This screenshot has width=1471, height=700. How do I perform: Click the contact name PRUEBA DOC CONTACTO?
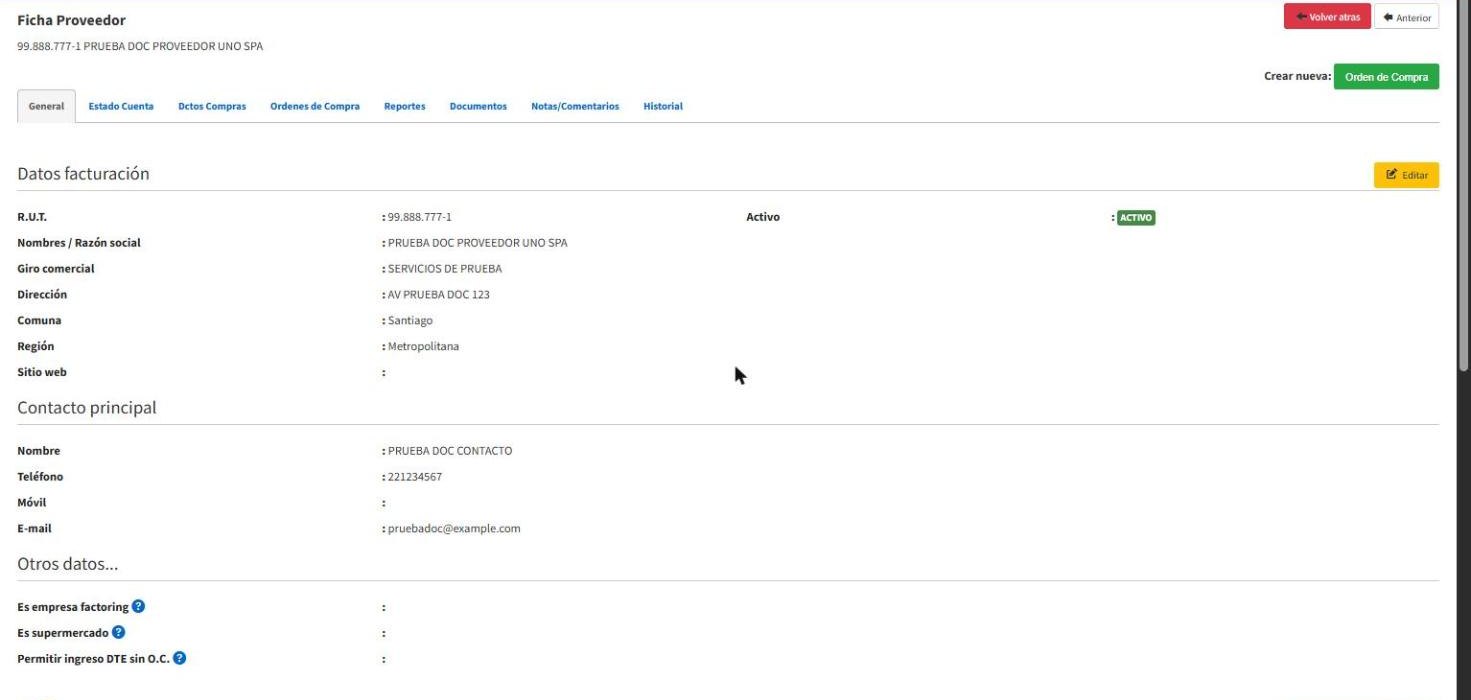tap(450, 451)
